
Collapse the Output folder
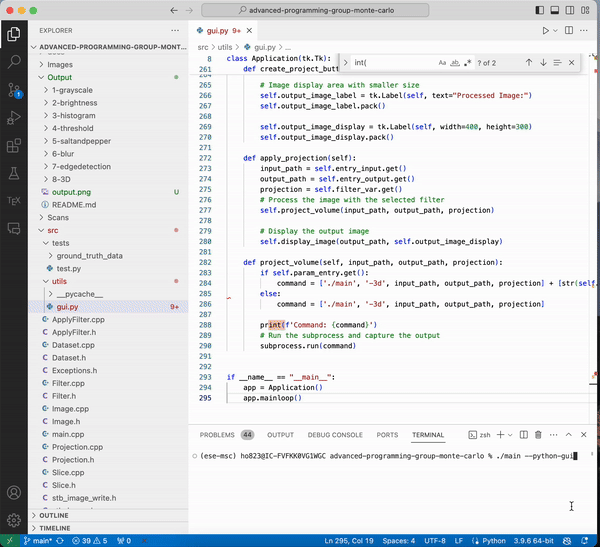[59, 77]
